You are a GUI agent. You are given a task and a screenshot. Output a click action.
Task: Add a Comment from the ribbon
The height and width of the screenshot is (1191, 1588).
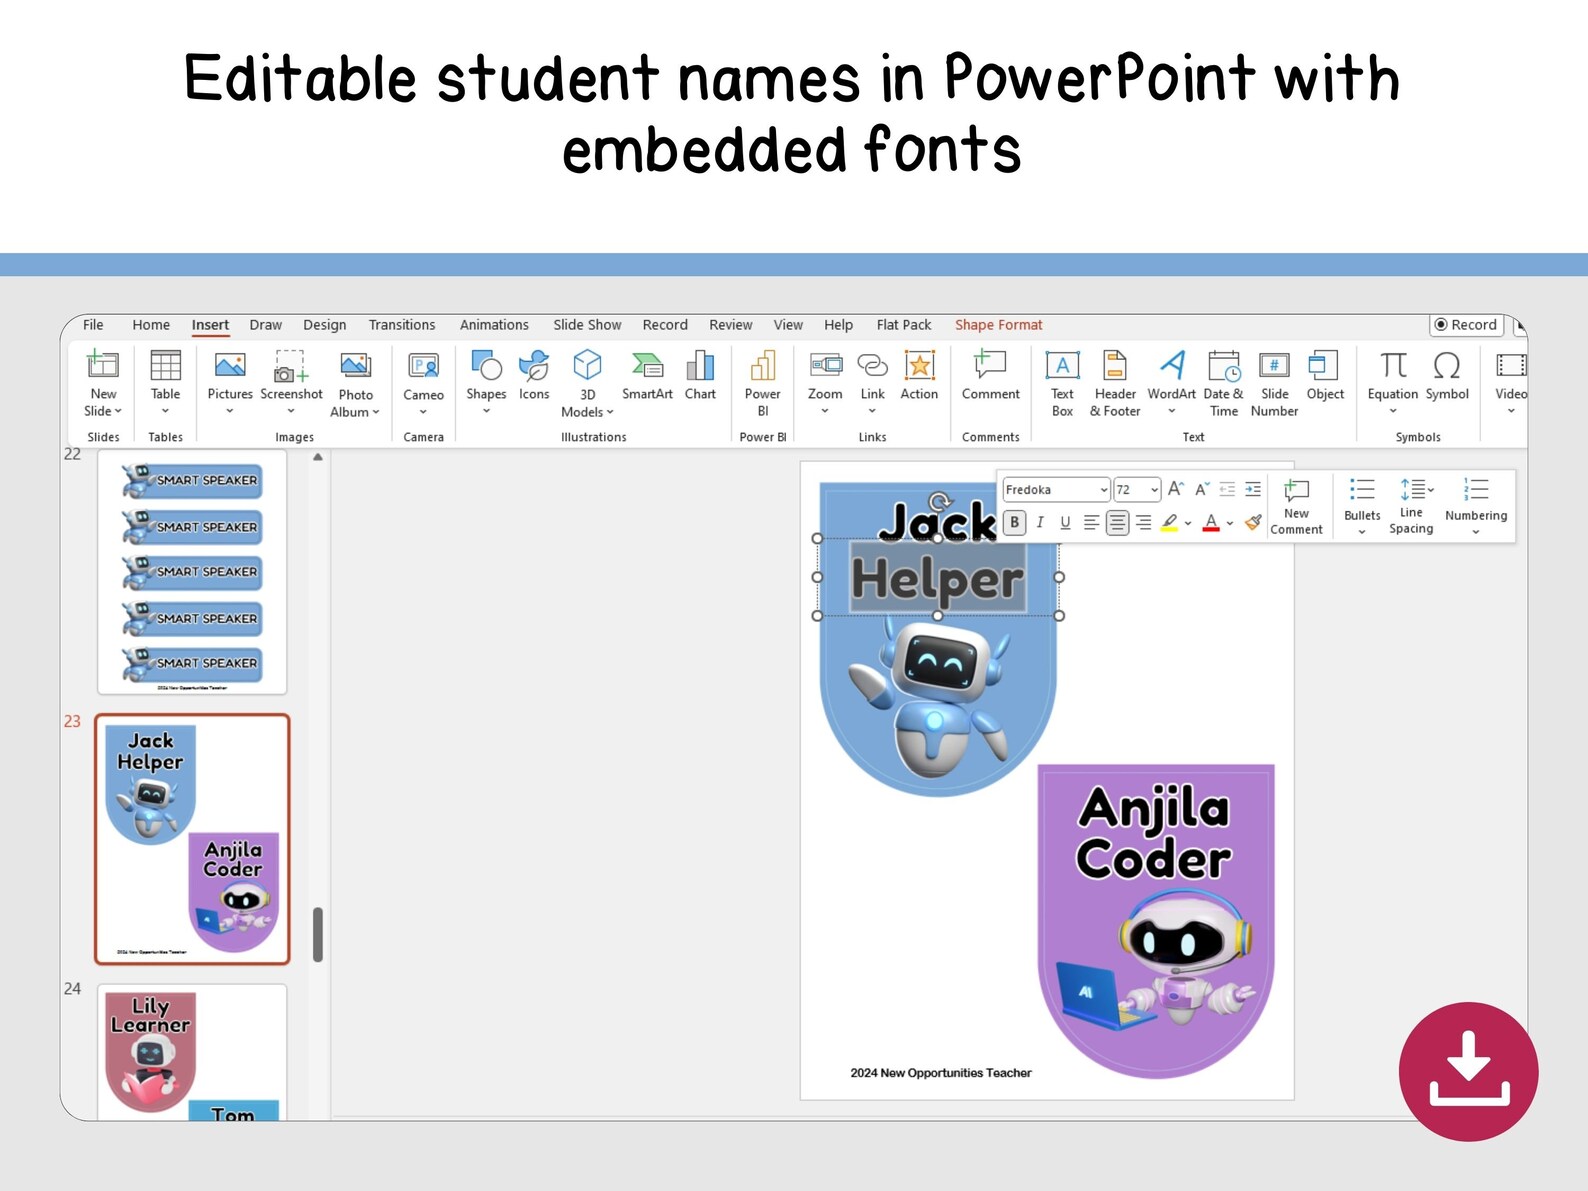point(990,376)
